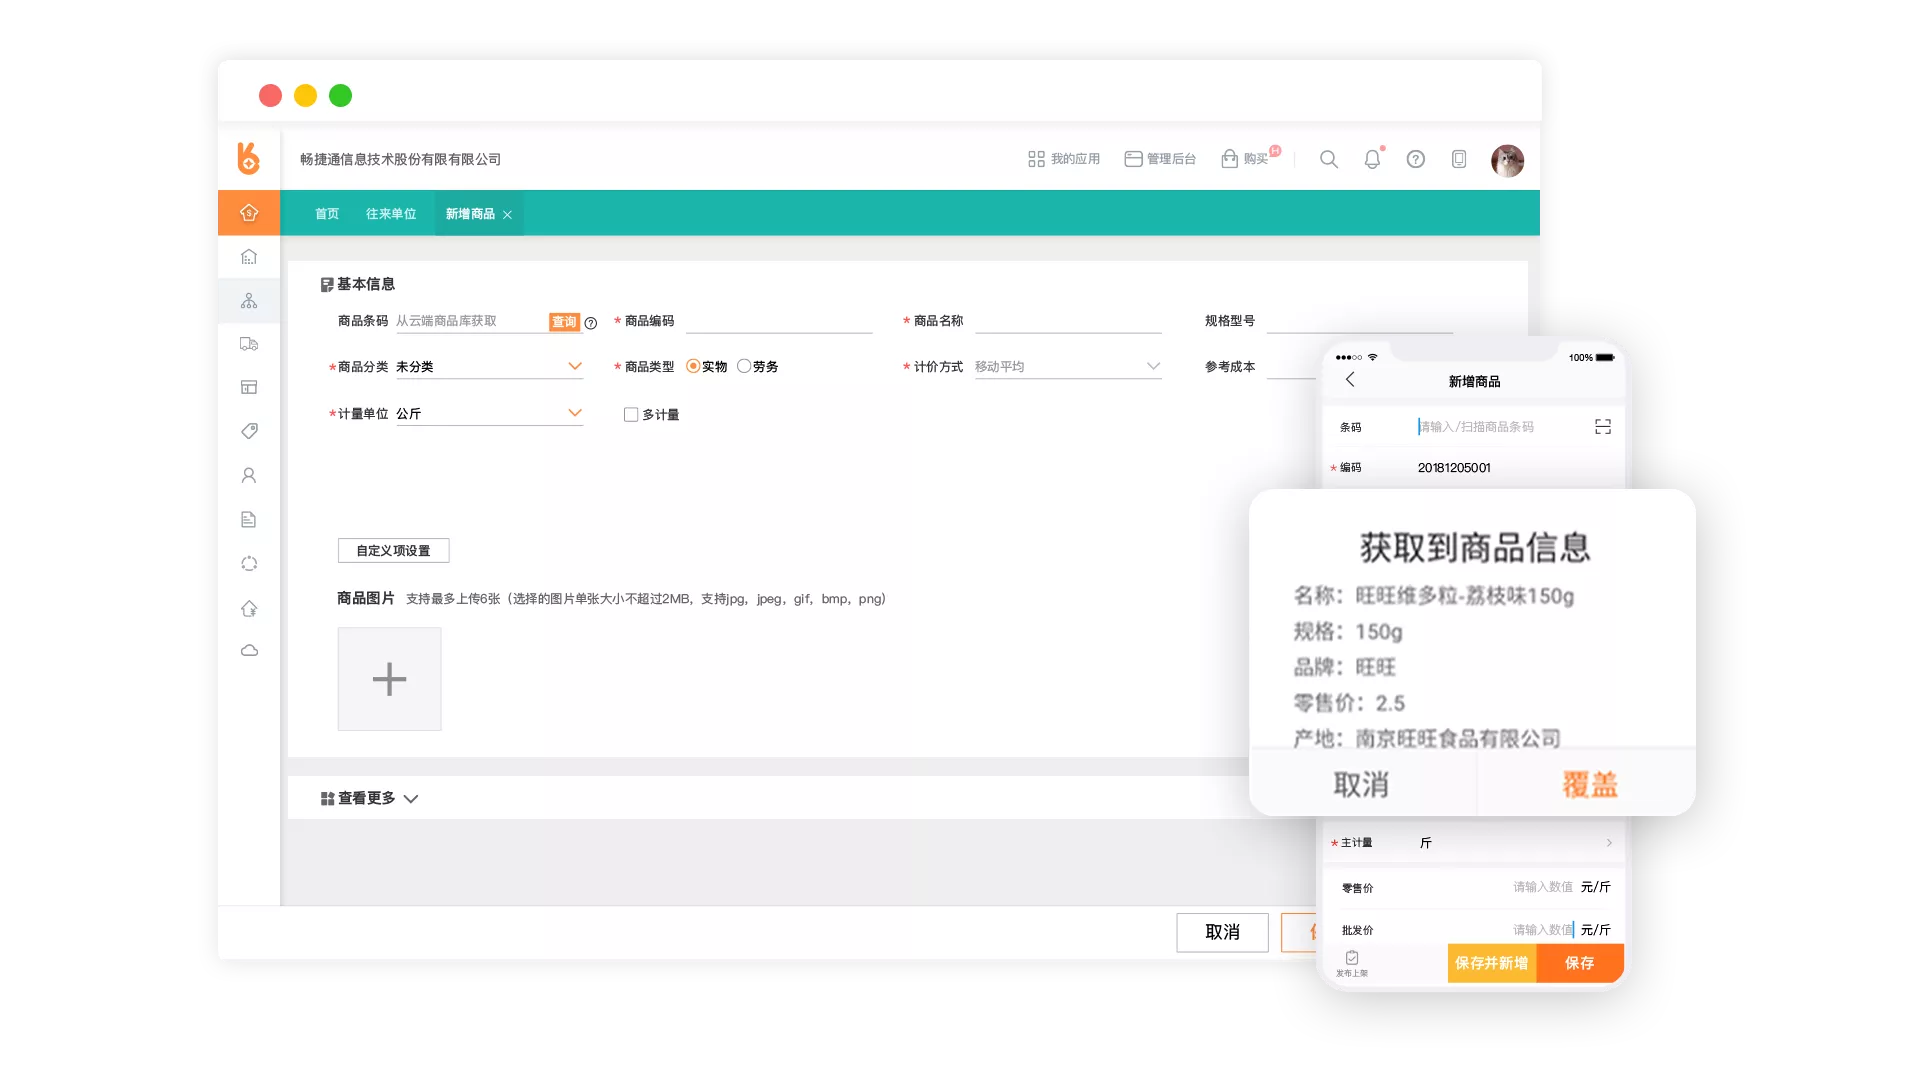Open the delivery truck sidebar icon
The width and height of the screenshot is (1920, 1080).
point(249,344)
